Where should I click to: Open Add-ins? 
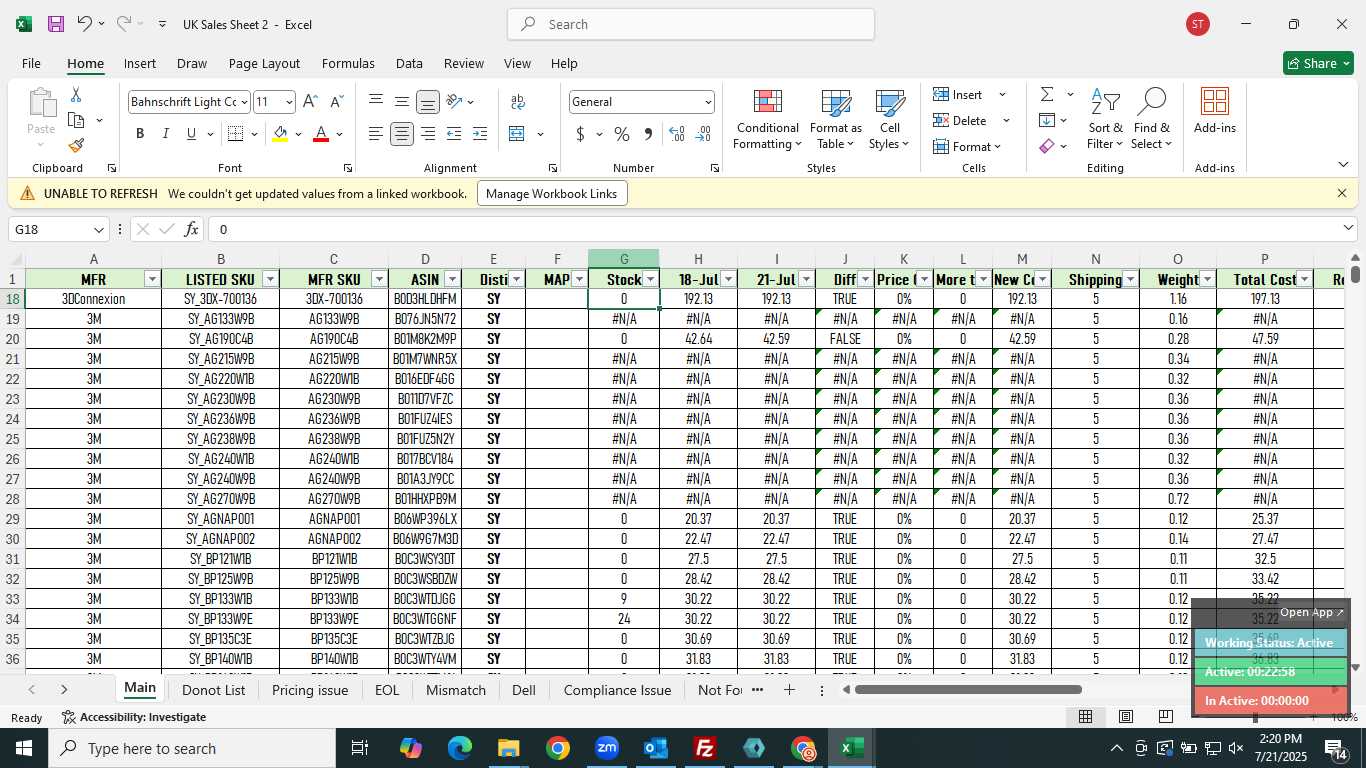[x=1215, y=112]
